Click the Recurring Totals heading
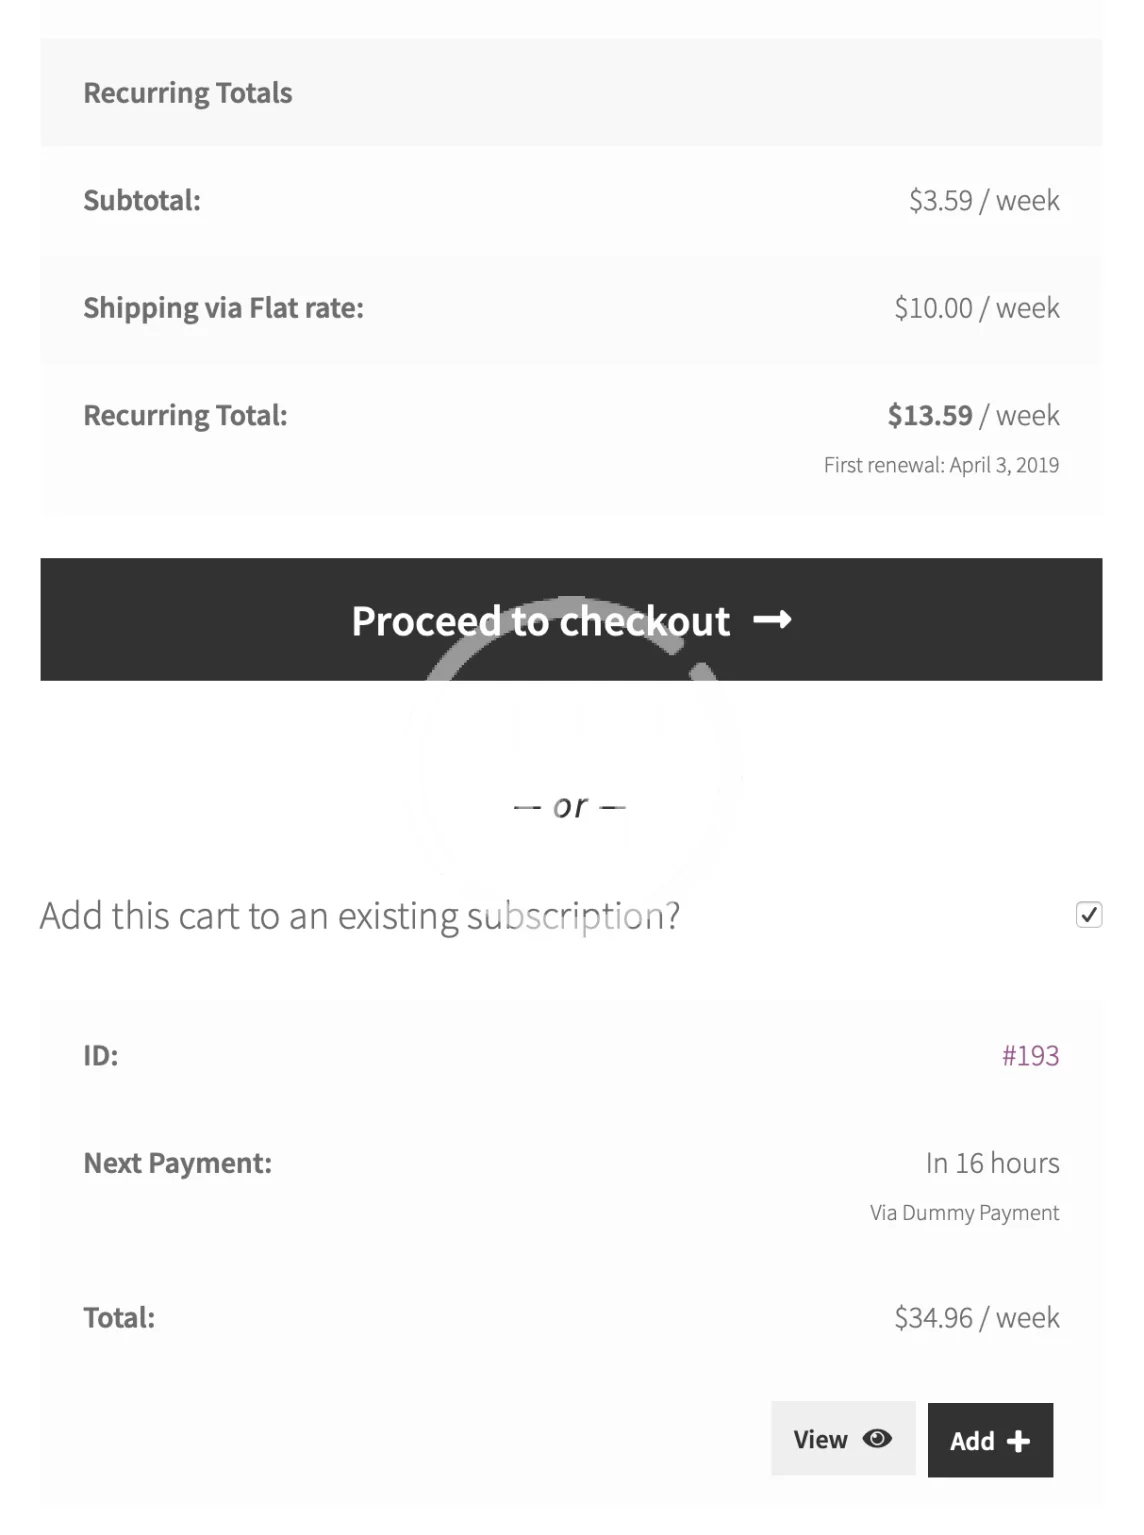The image size is (1144, 1535). (x=188, y=93)
